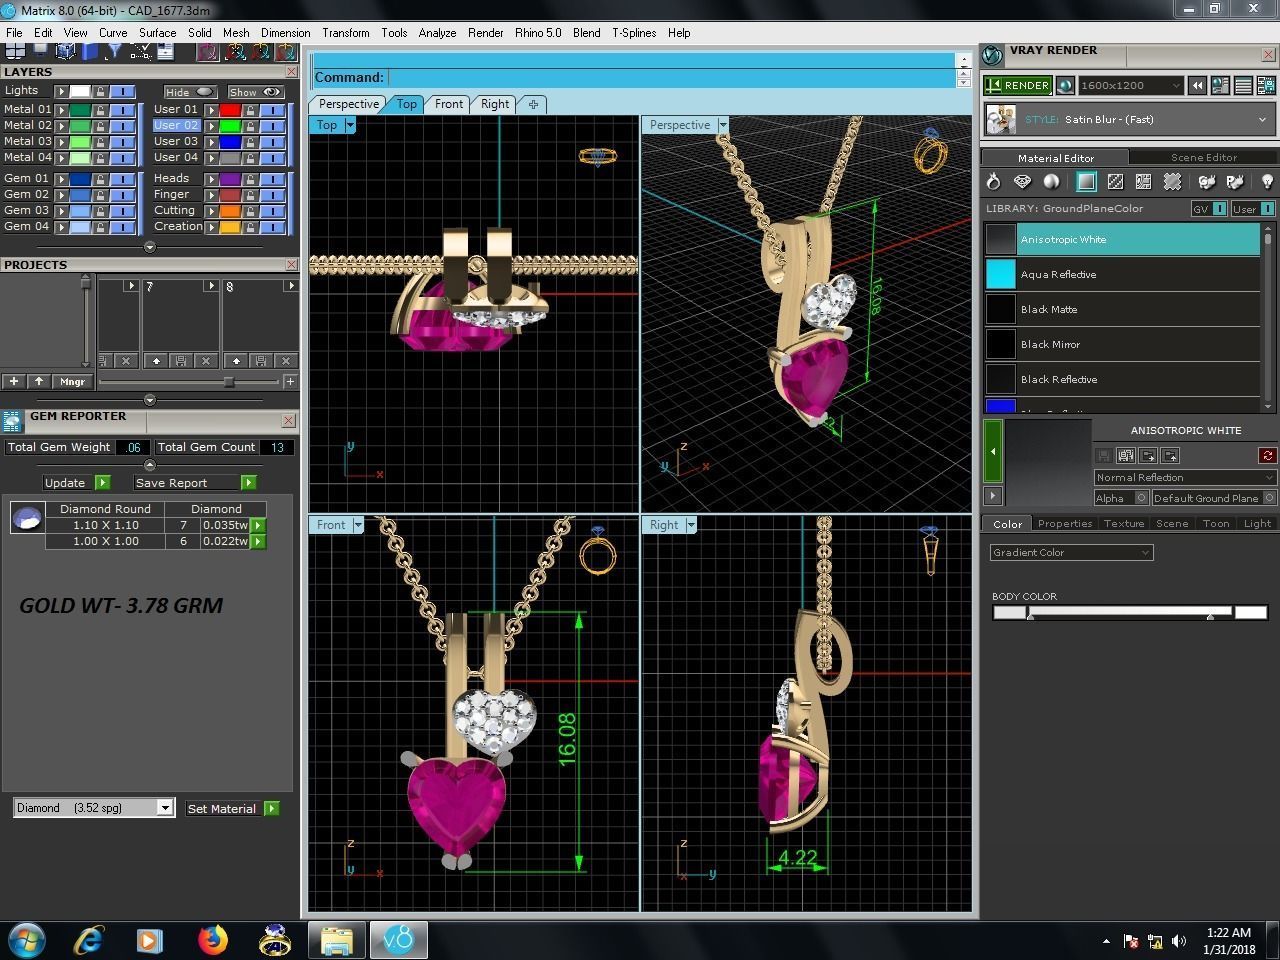Toggle visibility switch of Gem 01 layer
This screenshot has width=1280, height=960.
(122, 179)
